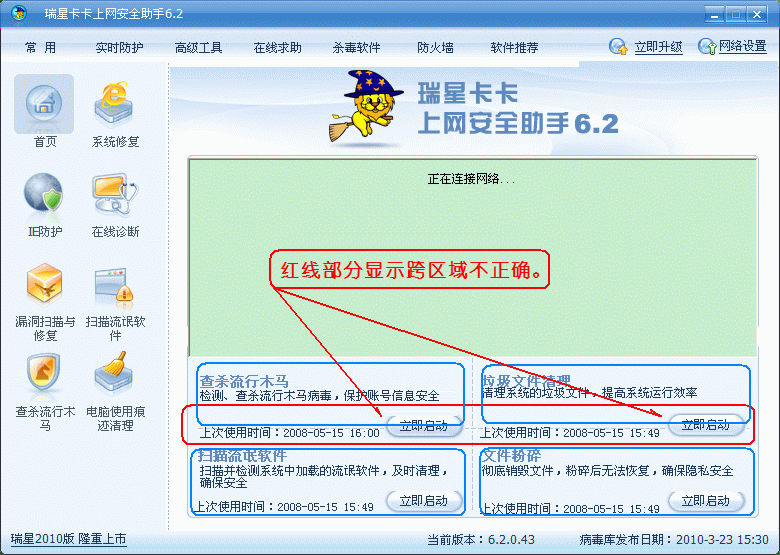This screenshot has width=780, height=555.
Task: Launch 漏洞扫描与修复 sidebar icon
Action: (x=44, y=284)
